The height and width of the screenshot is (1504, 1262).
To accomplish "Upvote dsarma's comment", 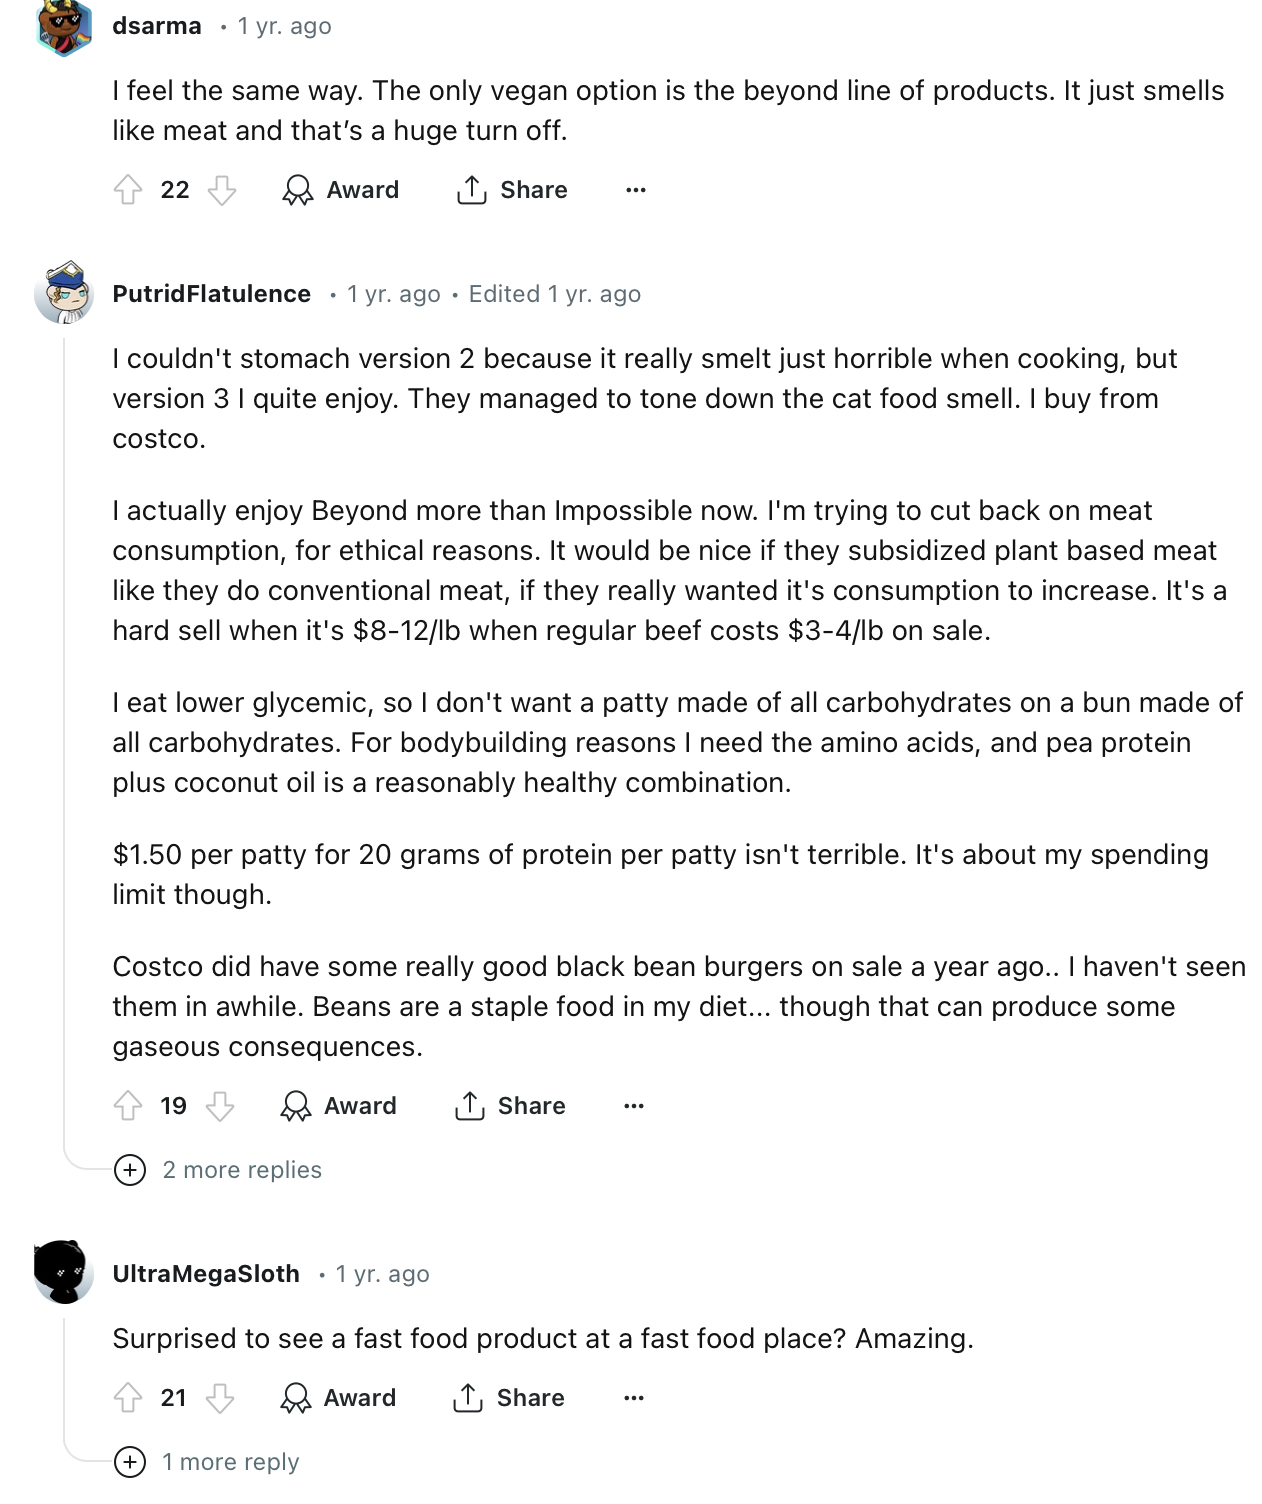I will pos(128,190).
